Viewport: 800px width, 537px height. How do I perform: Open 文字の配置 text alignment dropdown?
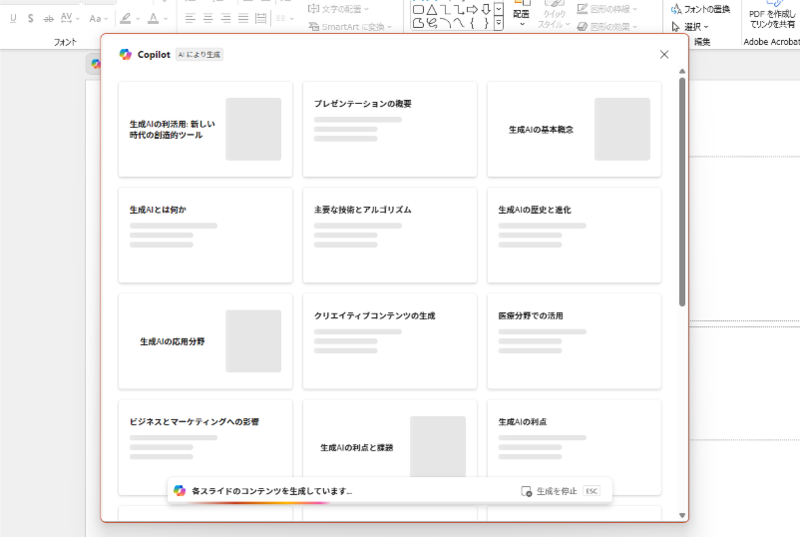(x=338, y=9)
